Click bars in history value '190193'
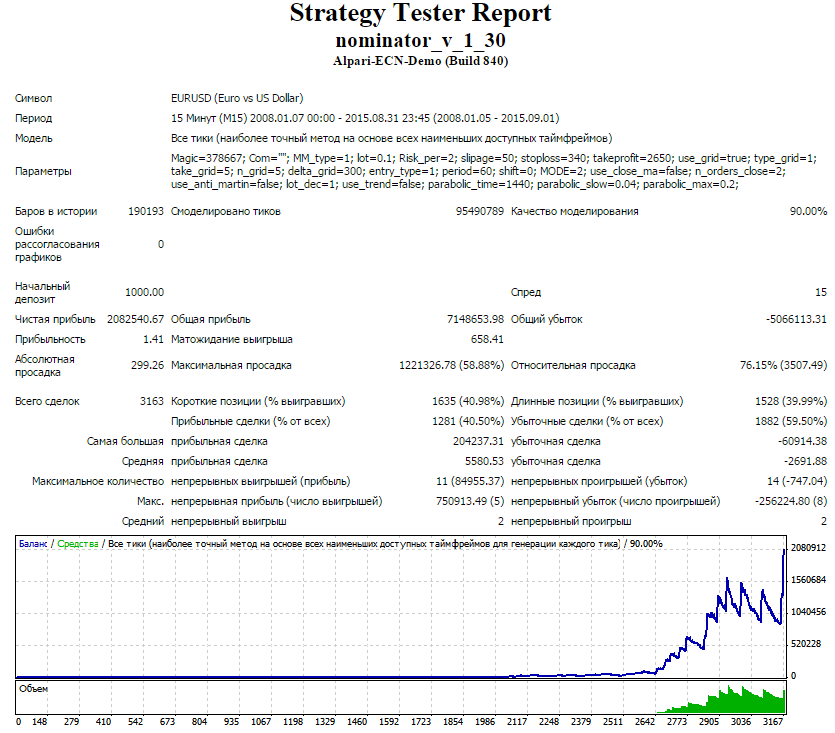 (145, 211)
